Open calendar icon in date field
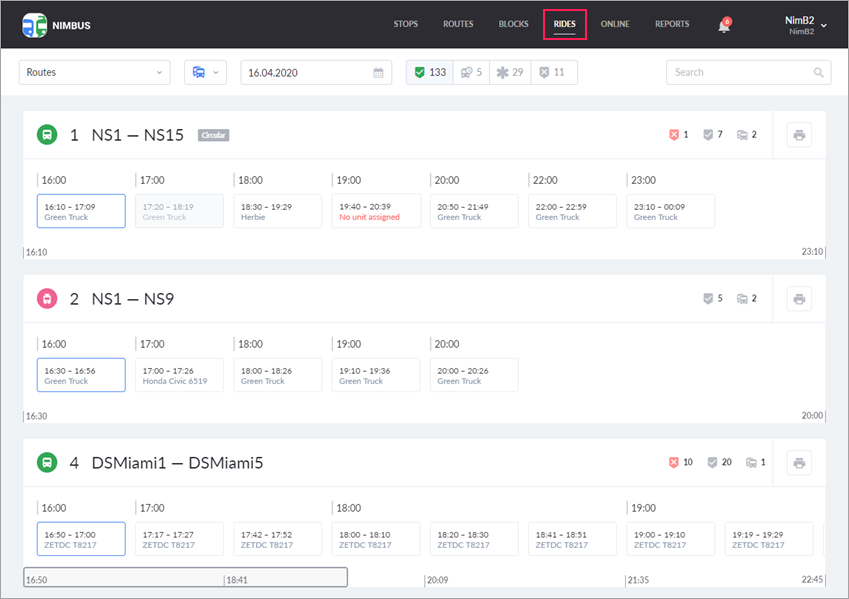The height and width of the screenshot is (599, 849). pos(378,73)
